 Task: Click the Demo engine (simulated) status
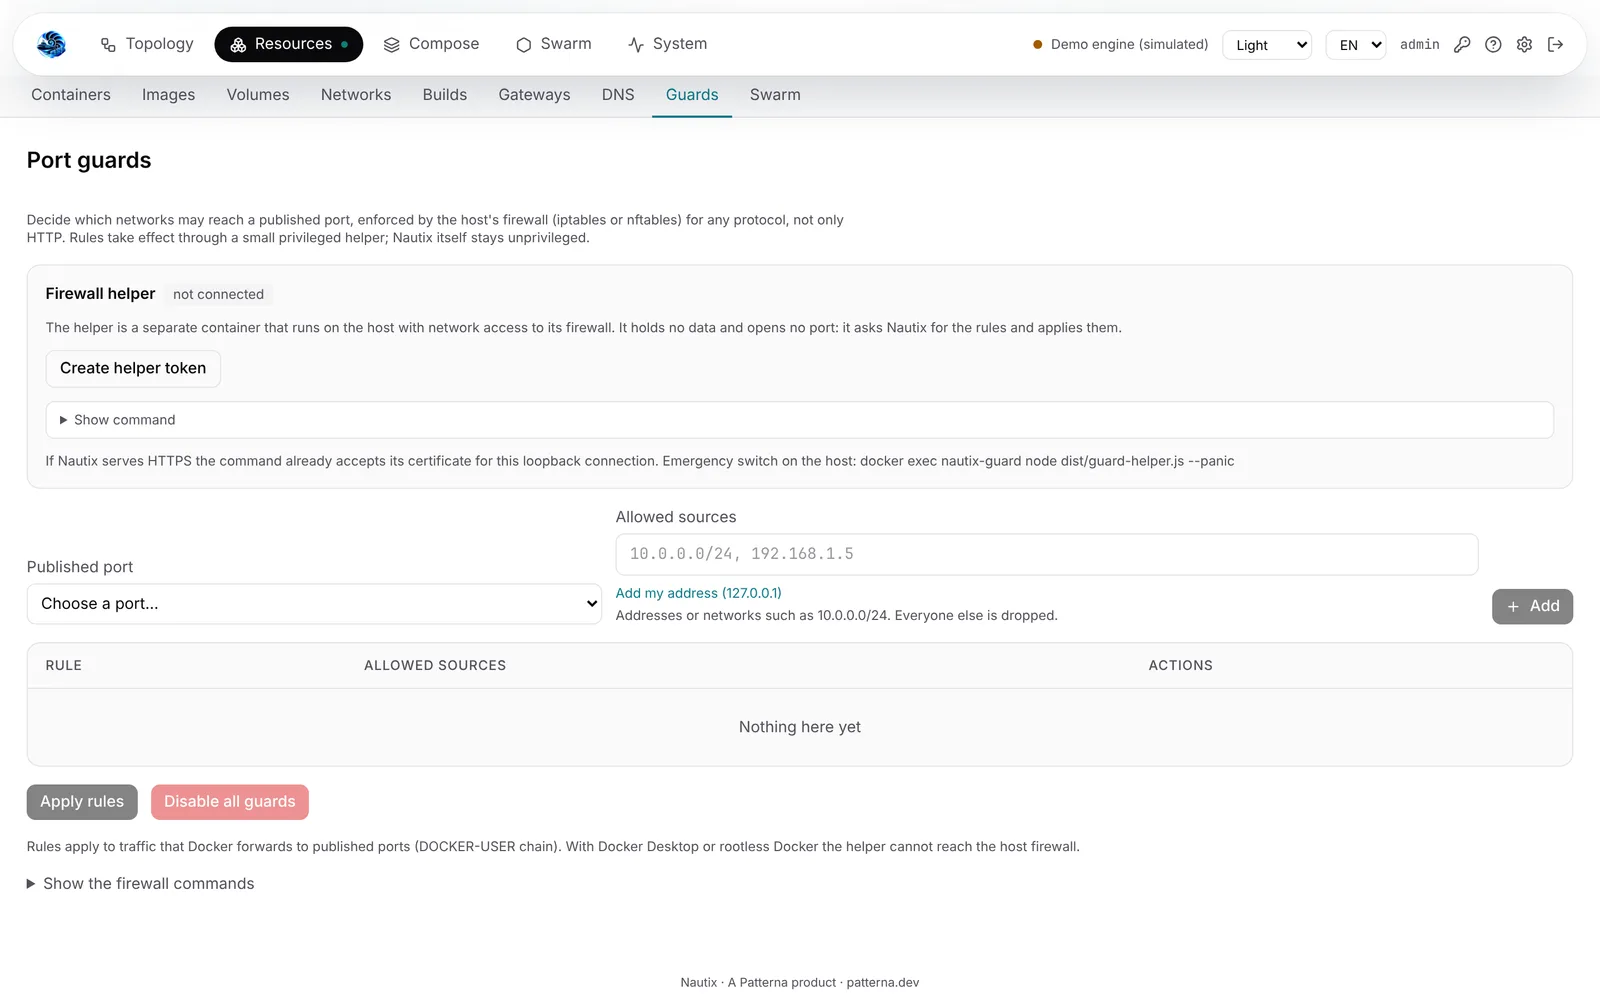click(x=1120, y=44)
